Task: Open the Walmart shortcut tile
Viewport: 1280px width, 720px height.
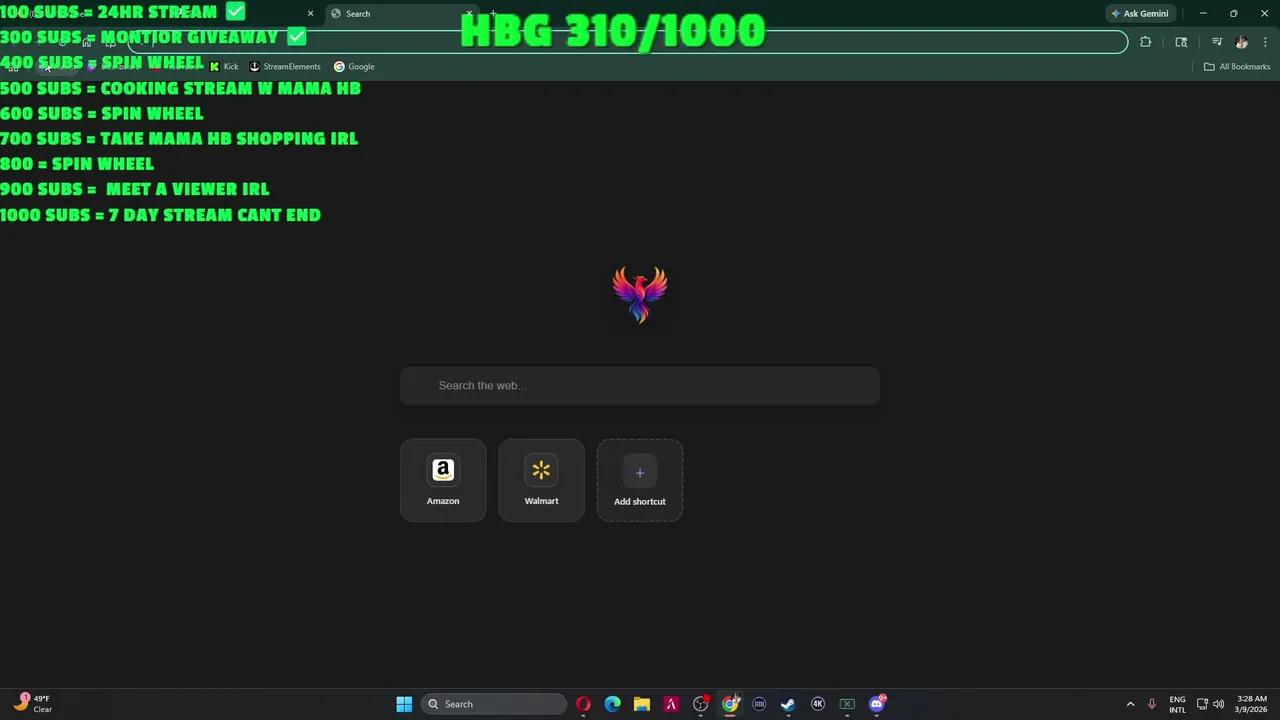Action: [x=541, y=480]
